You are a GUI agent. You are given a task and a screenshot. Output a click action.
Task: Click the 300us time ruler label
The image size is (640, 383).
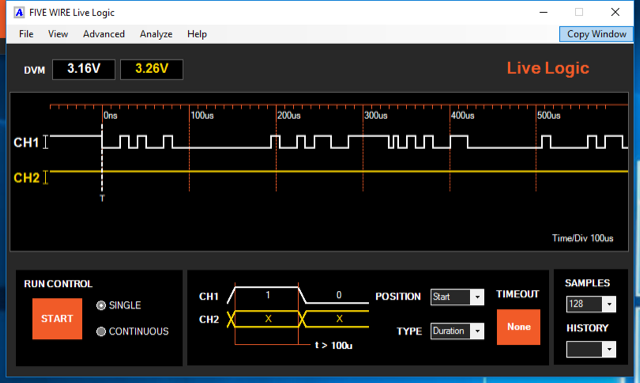pos(376,116)
